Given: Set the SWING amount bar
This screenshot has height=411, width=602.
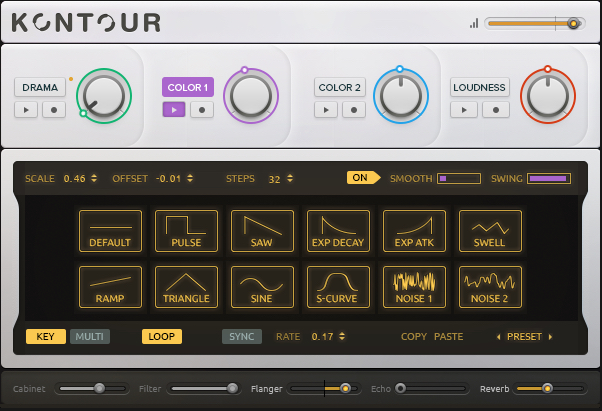Looking at the screenshot, I should click(549, 178).
